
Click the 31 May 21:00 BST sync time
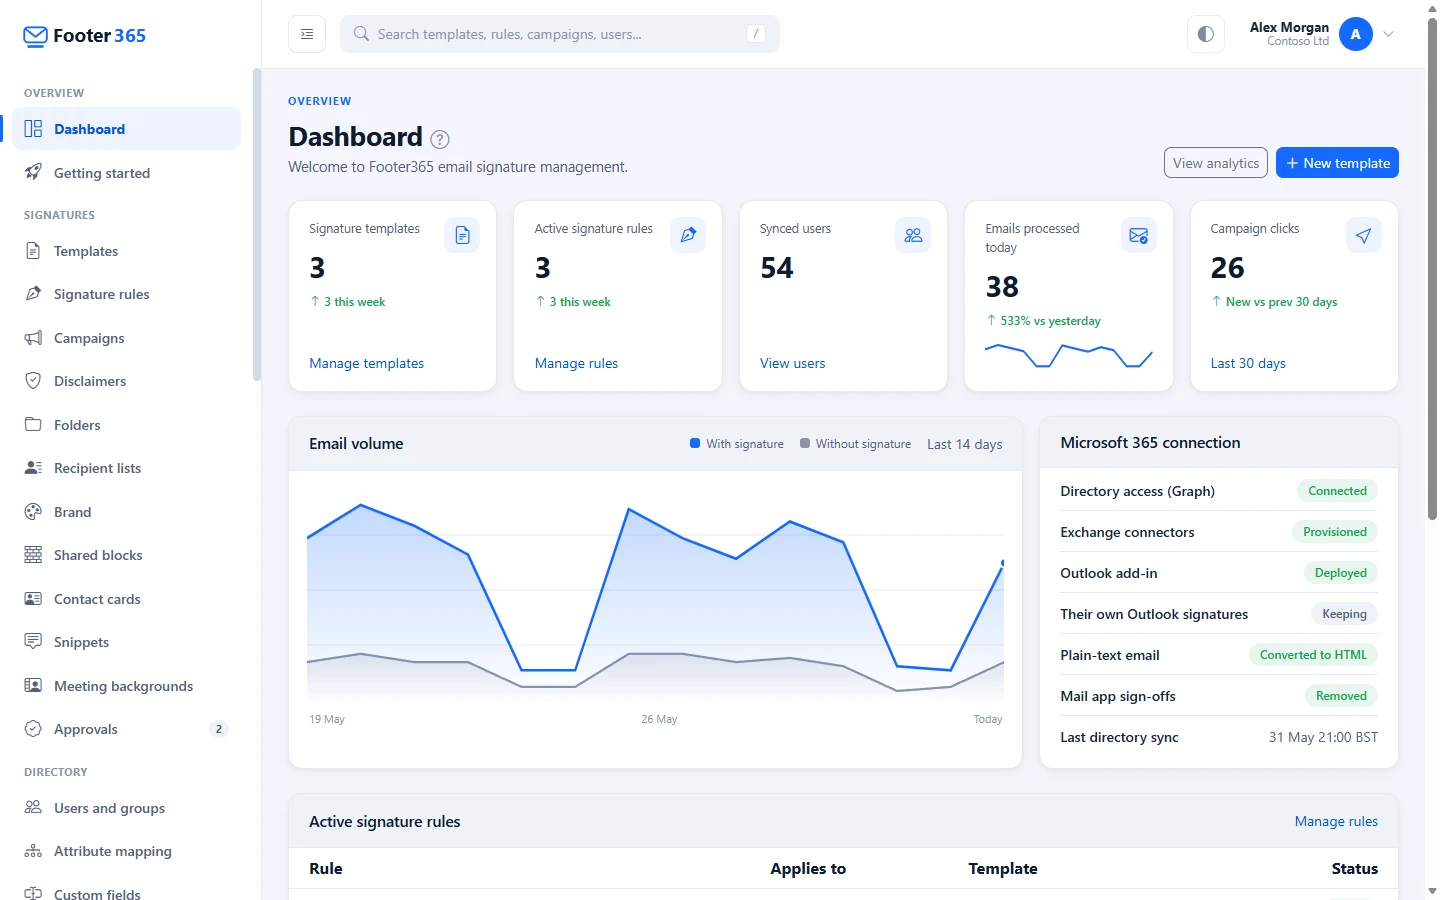1323,737
